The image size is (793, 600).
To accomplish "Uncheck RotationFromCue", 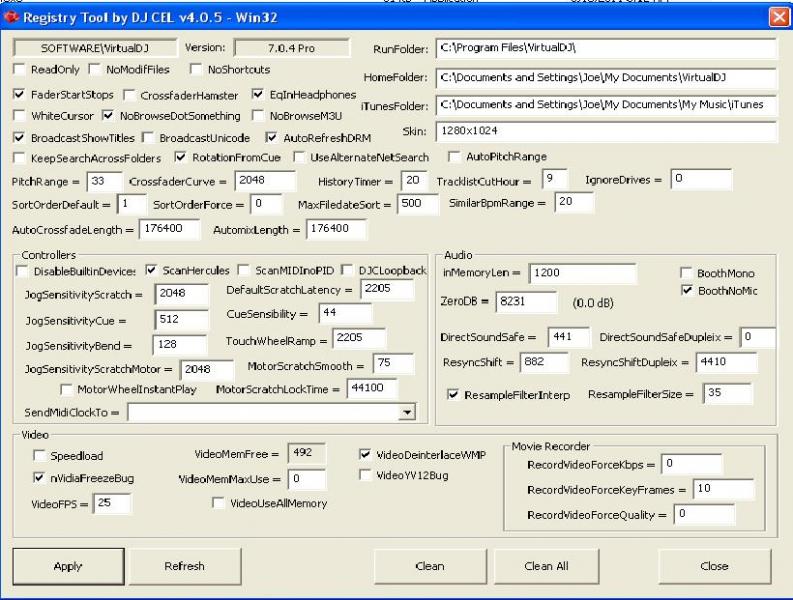I will (x=181, y=157).
